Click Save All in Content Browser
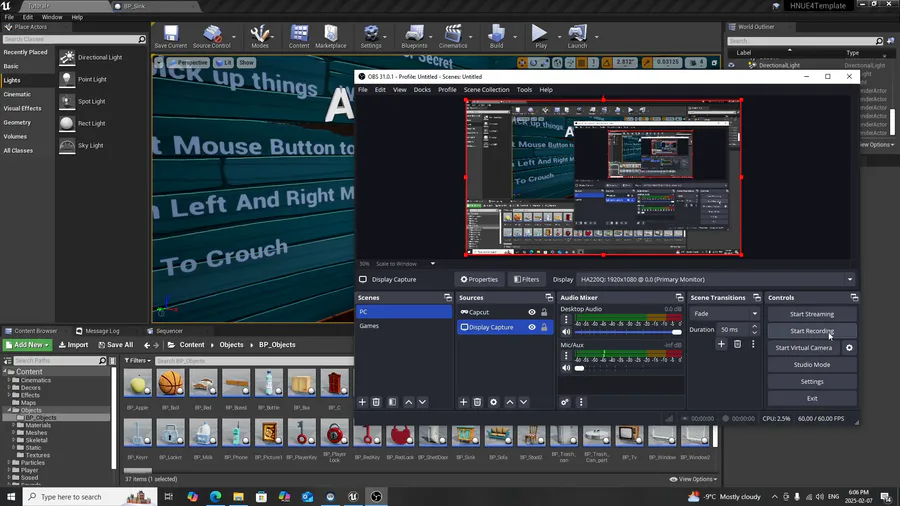 pos(115,345)
